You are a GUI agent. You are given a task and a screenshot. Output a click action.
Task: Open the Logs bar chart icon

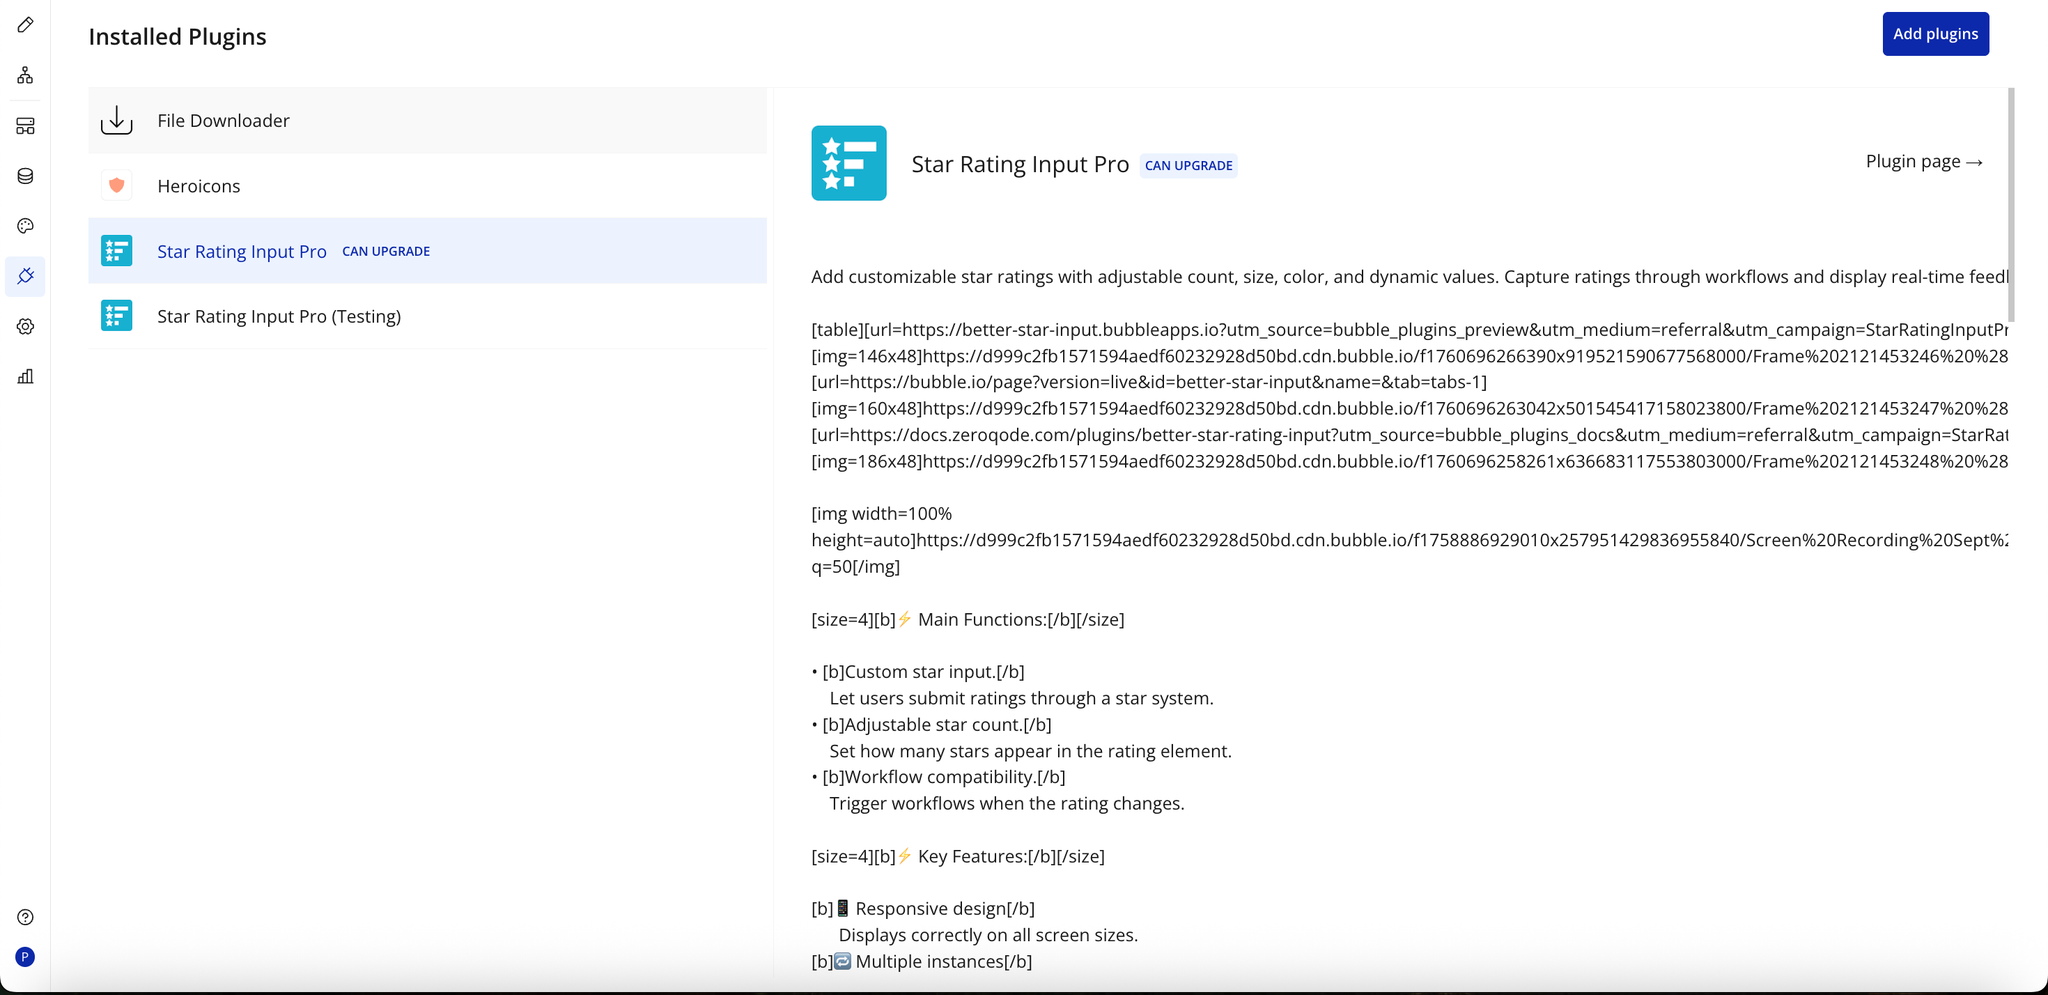pyautogui.click(x=25, y=376)
